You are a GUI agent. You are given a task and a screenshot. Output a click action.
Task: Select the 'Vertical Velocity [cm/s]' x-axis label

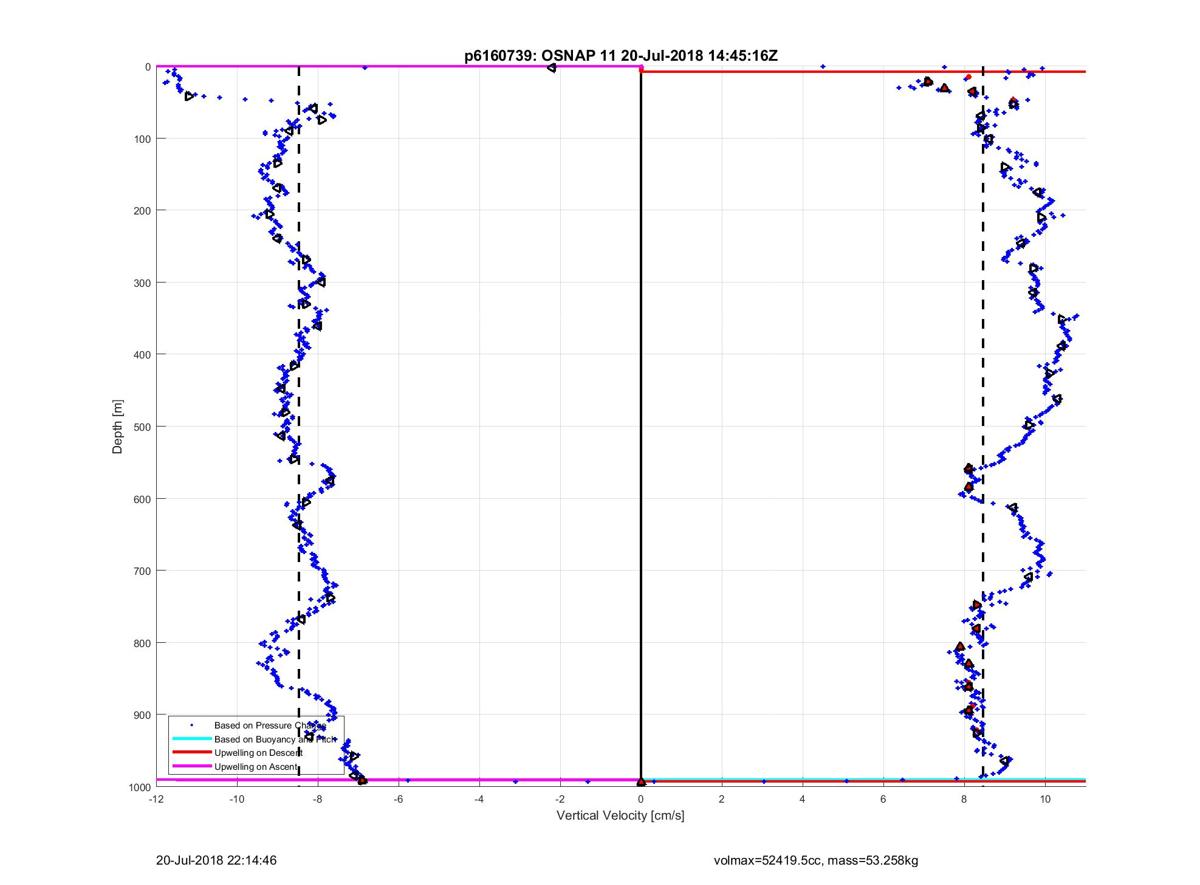click(x=620, y=816)
